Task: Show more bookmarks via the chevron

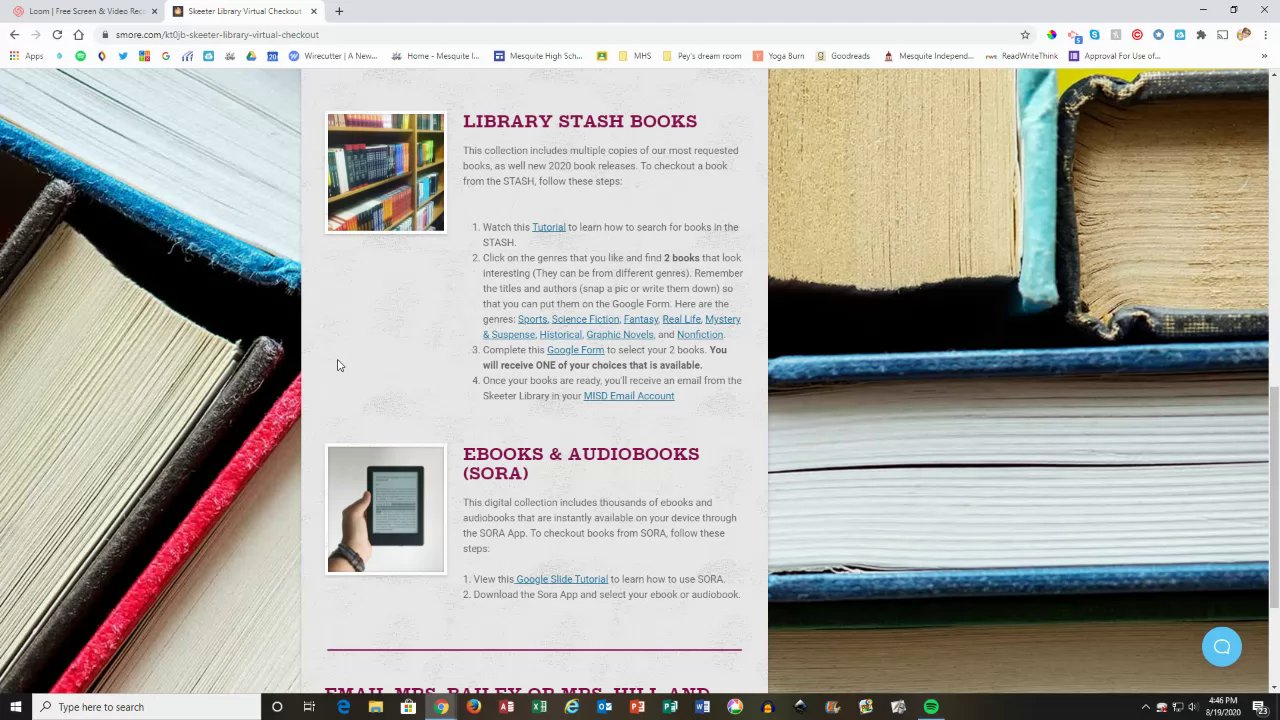Action: point(1265,56)
